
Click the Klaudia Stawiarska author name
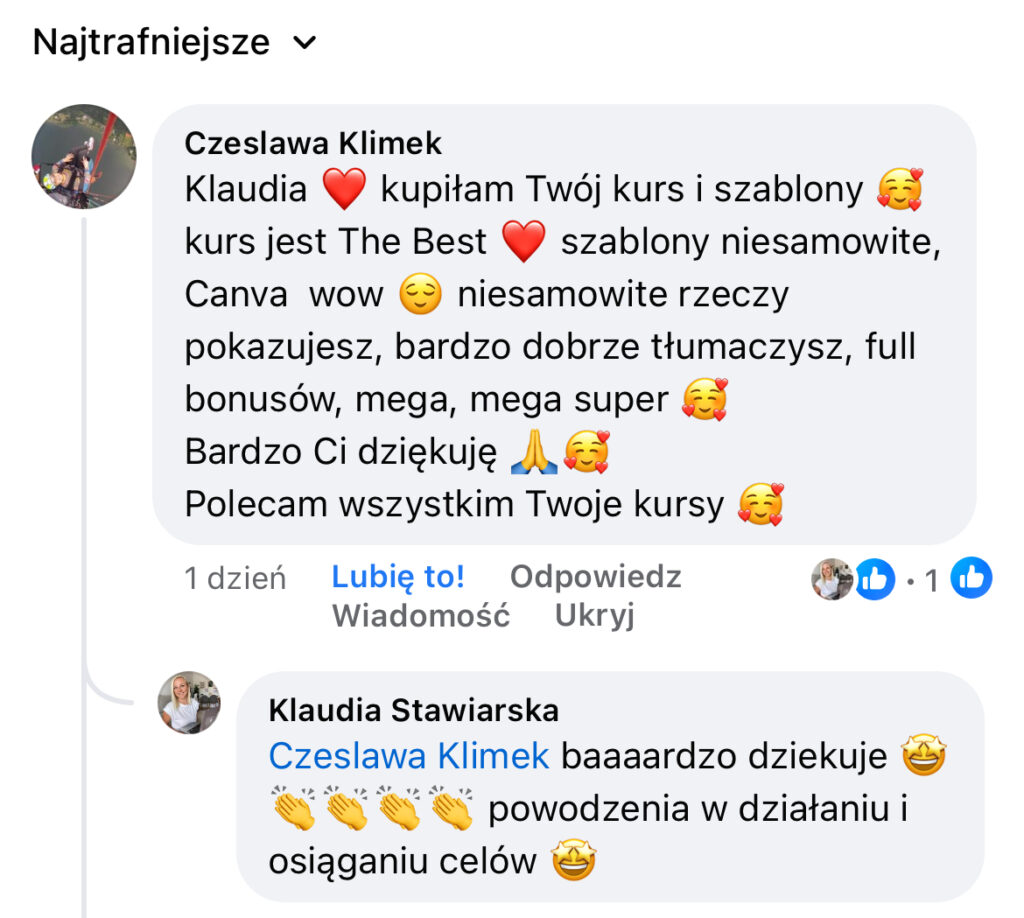click(413, 710)
